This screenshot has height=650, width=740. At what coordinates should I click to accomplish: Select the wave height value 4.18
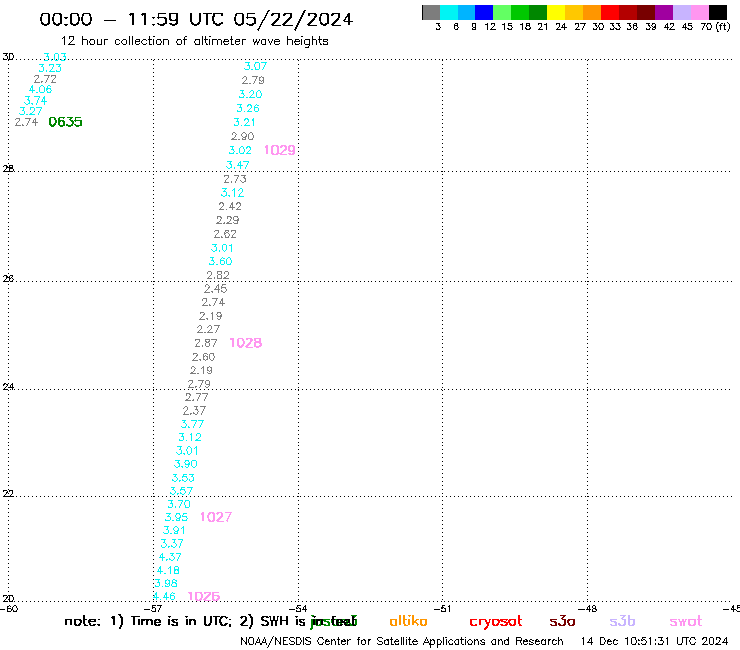coord(168,571)
